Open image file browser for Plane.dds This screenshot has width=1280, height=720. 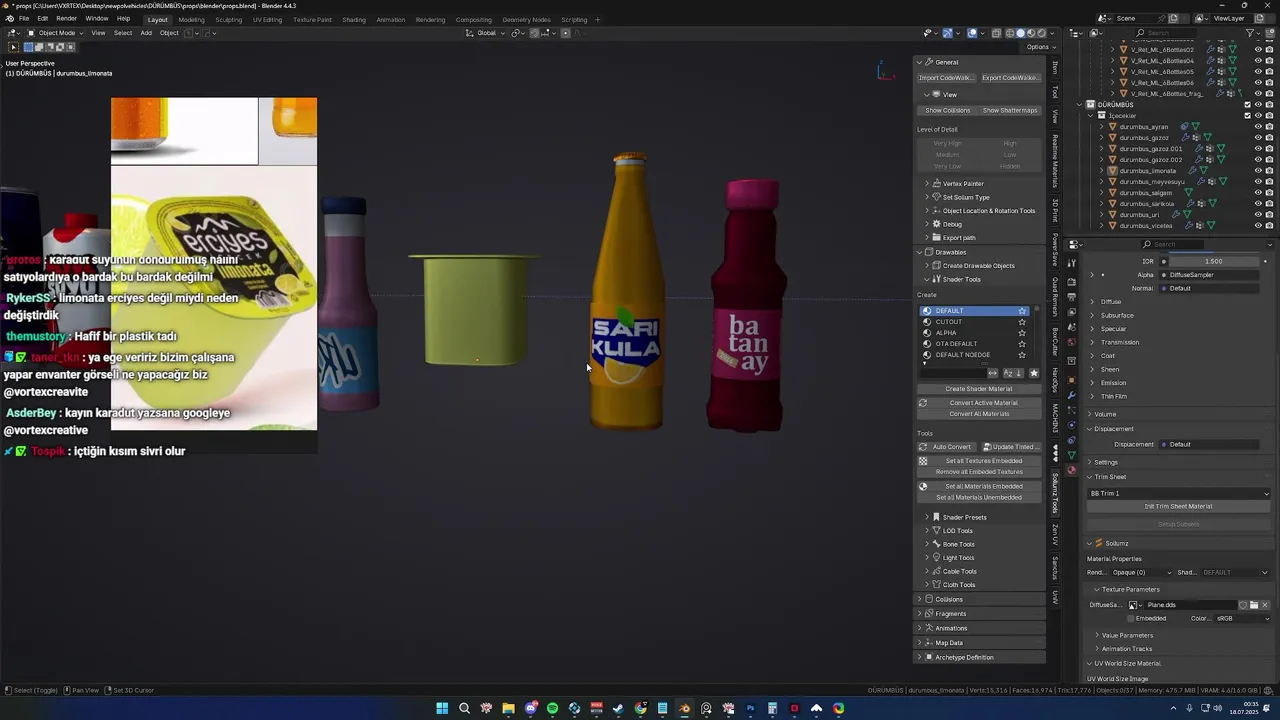point(1254,605)
